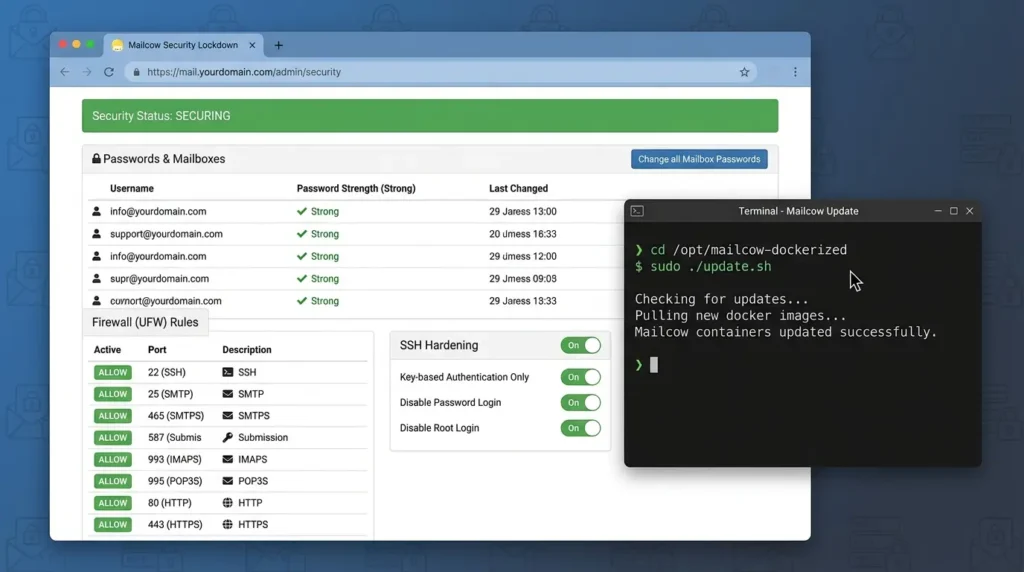
Task: Click checkmark for supr@yourdomain.com strength
Action: point(301,278)
